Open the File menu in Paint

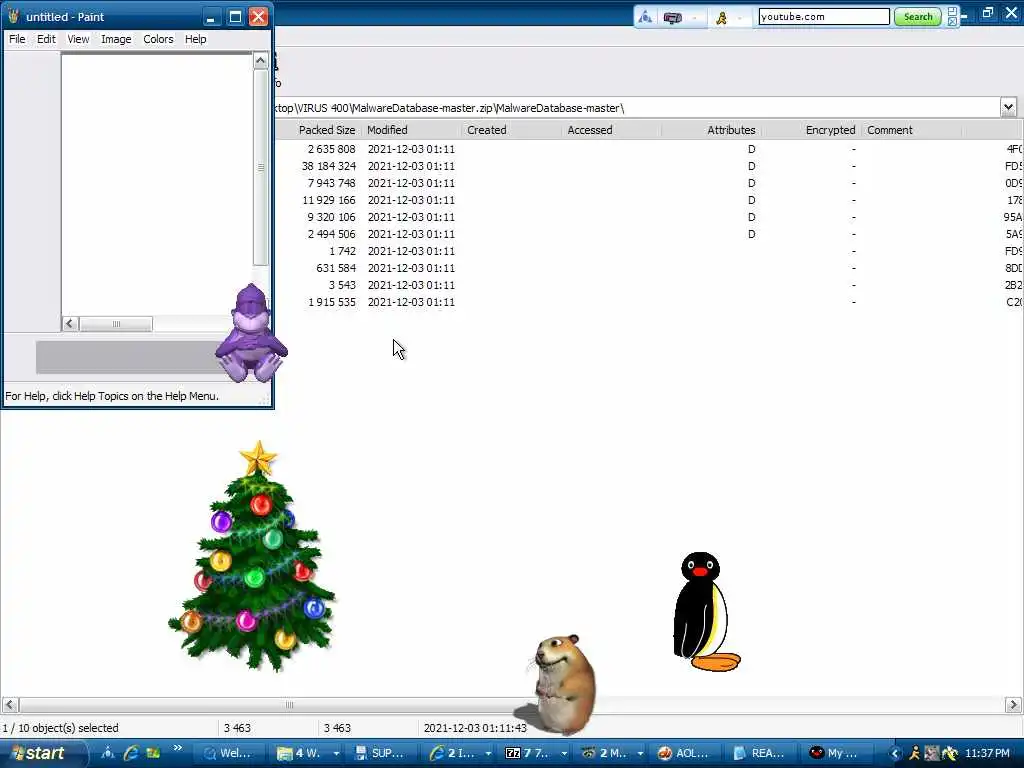coord(17,39)
